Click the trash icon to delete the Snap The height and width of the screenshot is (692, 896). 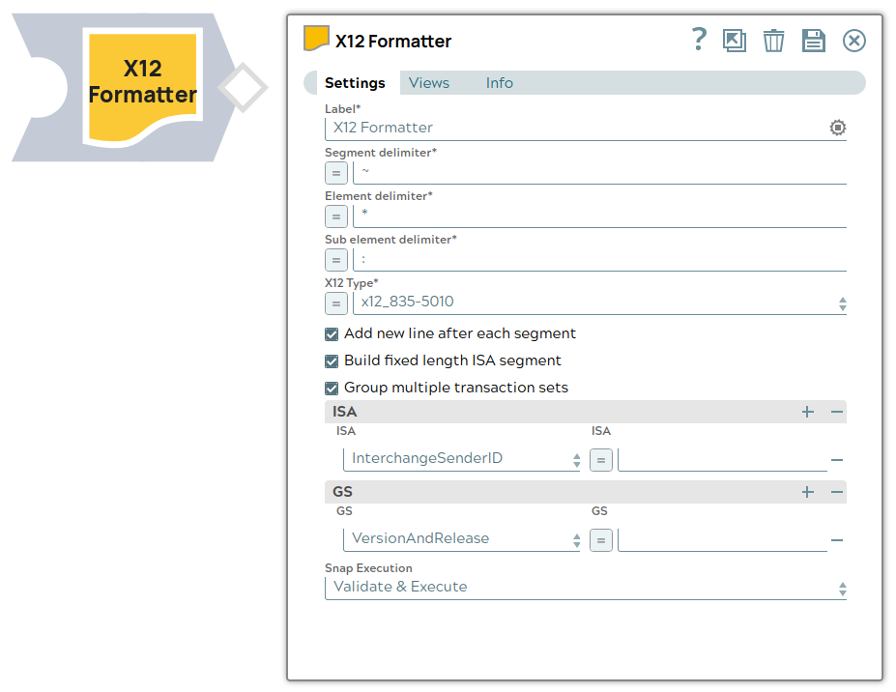point(774,41)
